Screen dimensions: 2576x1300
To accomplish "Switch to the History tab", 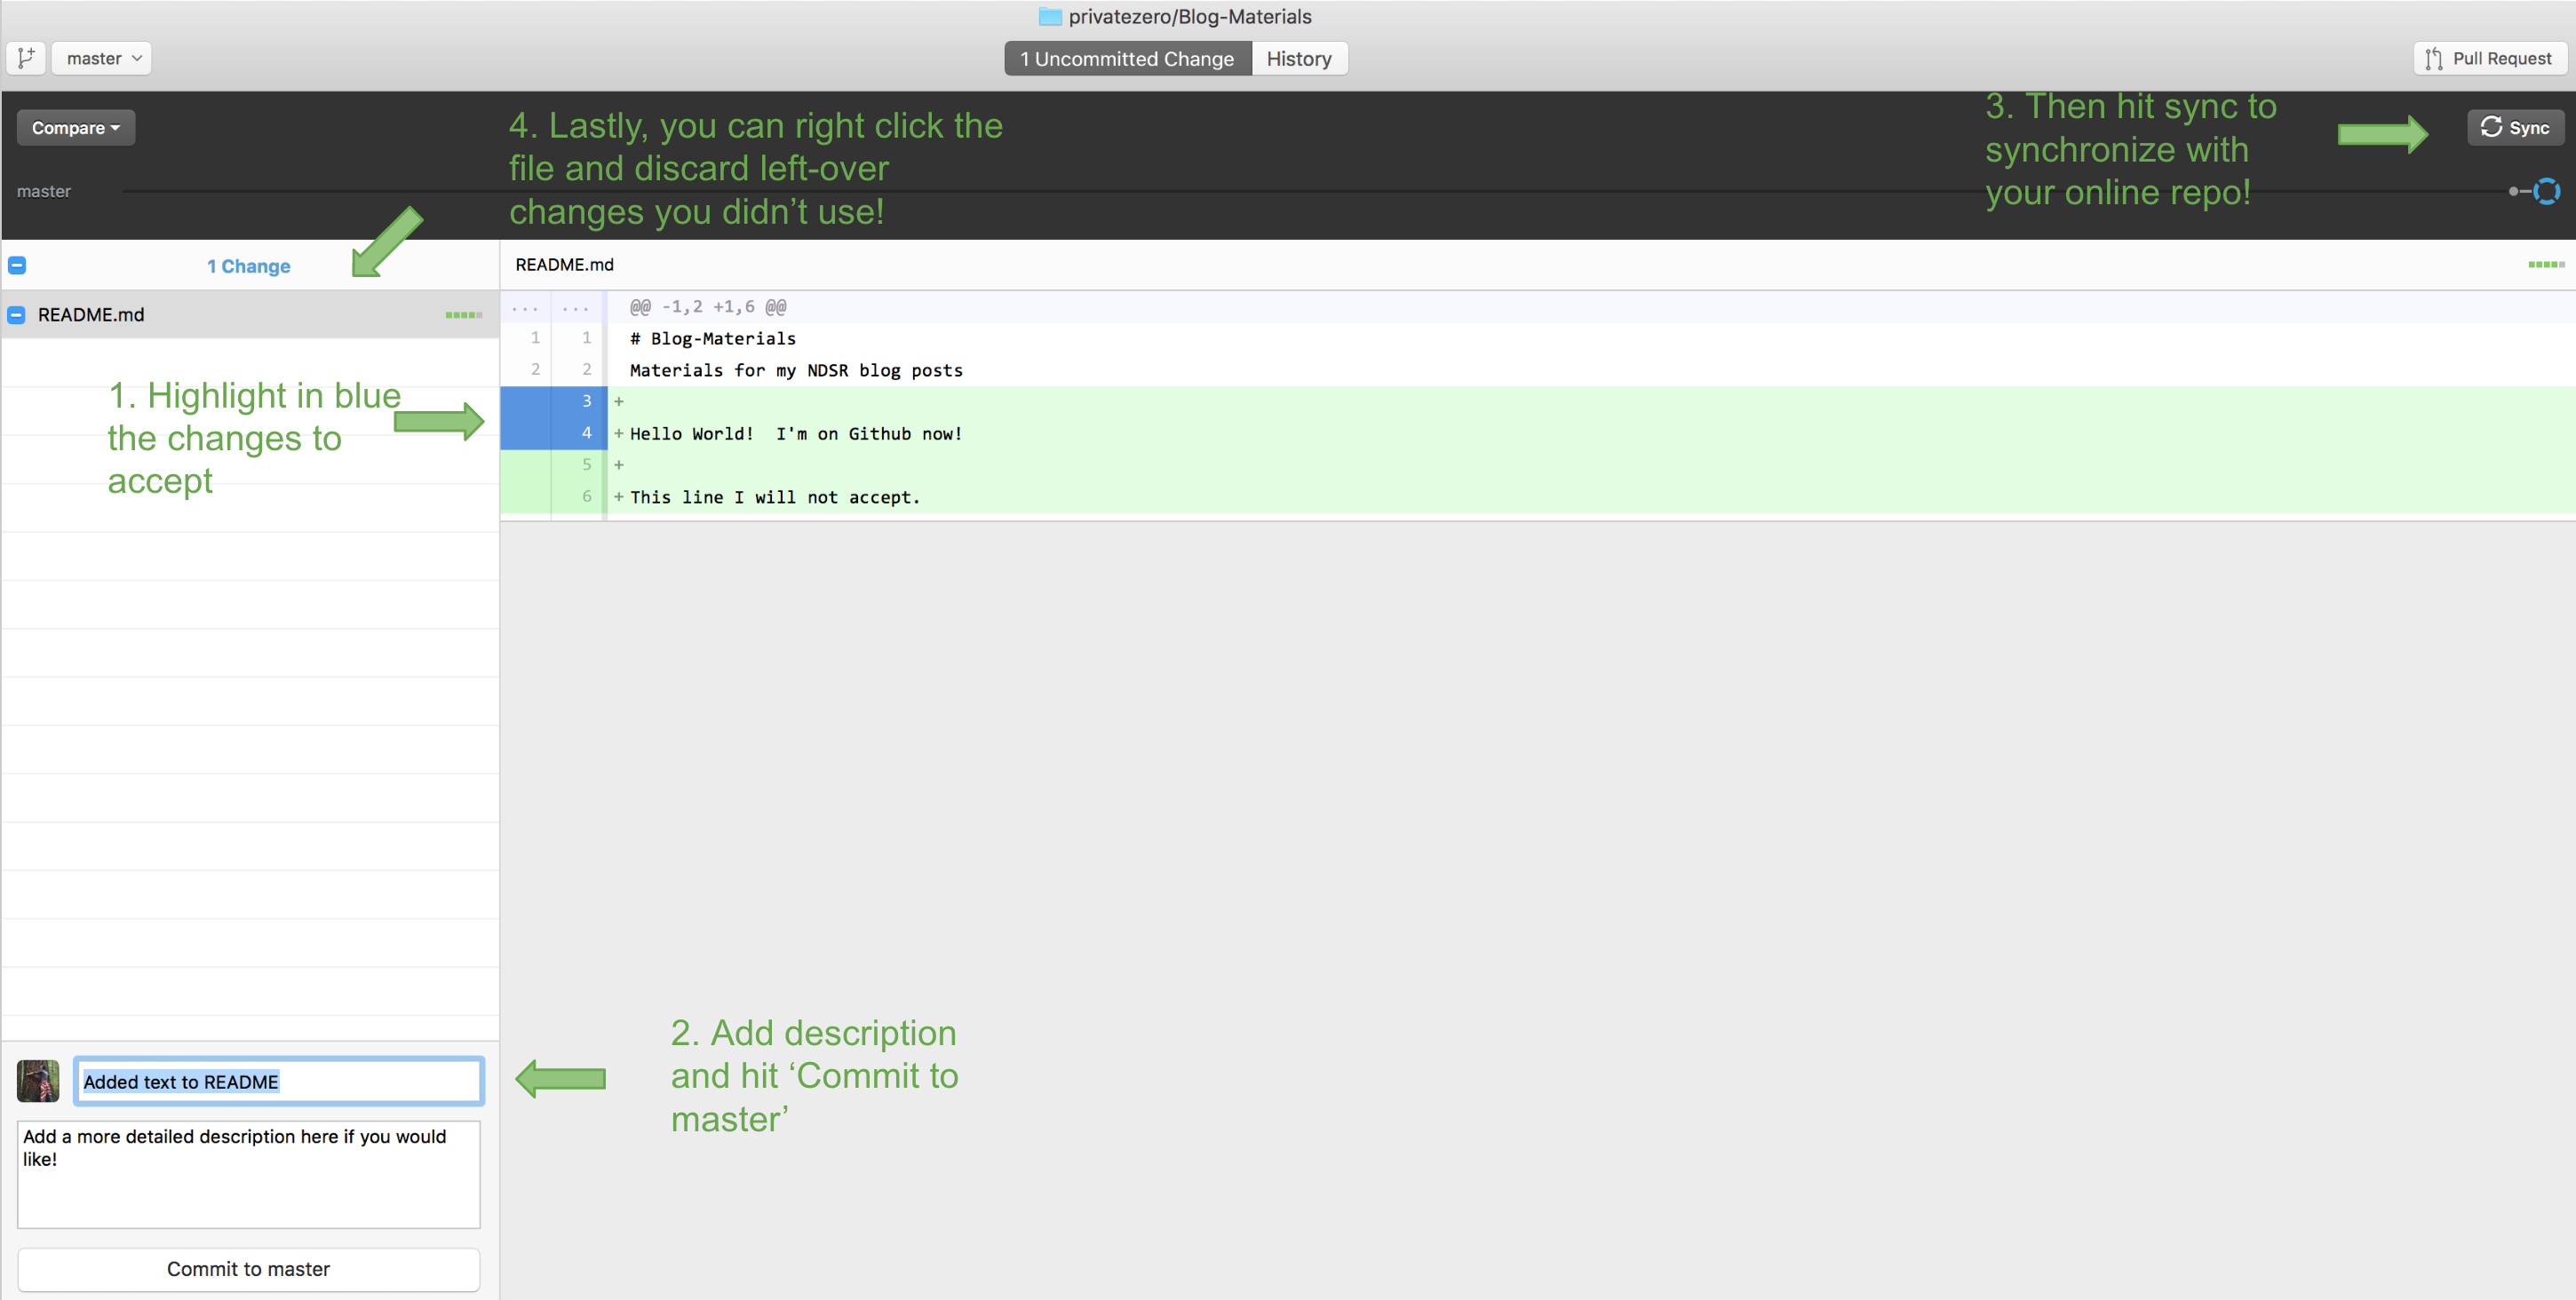I will (1298, 58).
